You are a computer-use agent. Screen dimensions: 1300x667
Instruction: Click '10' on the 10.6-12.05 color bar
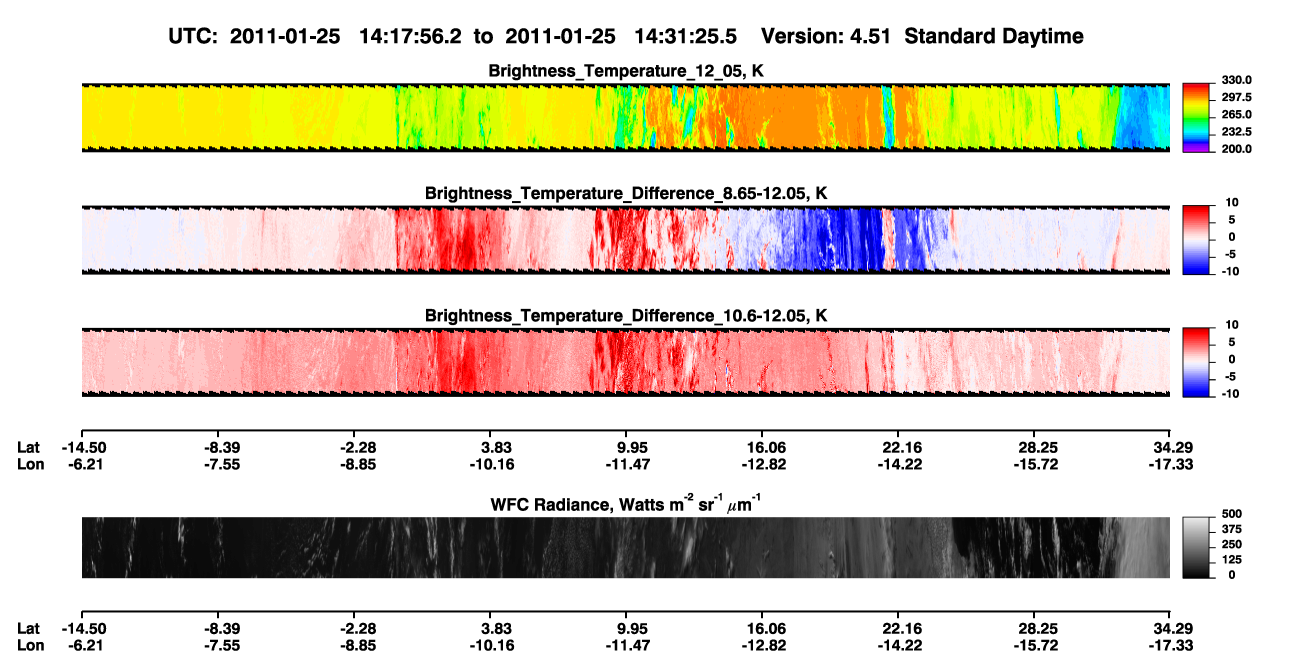pyautogui.click(x=1232, y=325)
